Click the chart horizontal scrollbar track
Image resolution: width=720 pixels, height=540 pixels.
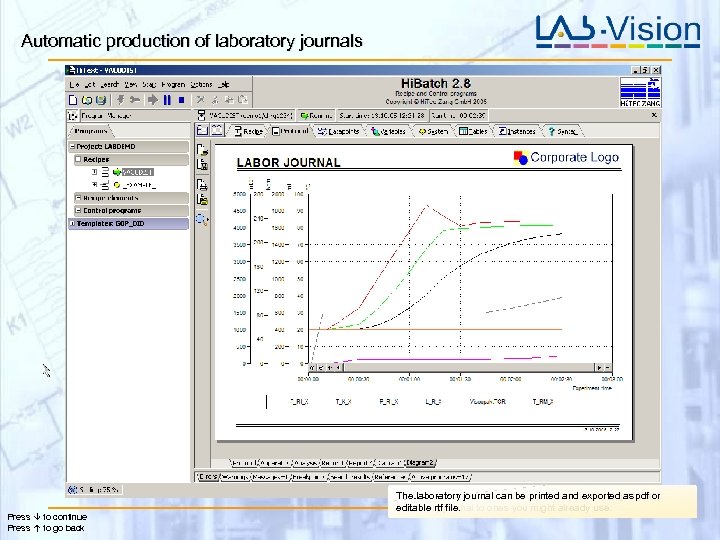(468, 367)
